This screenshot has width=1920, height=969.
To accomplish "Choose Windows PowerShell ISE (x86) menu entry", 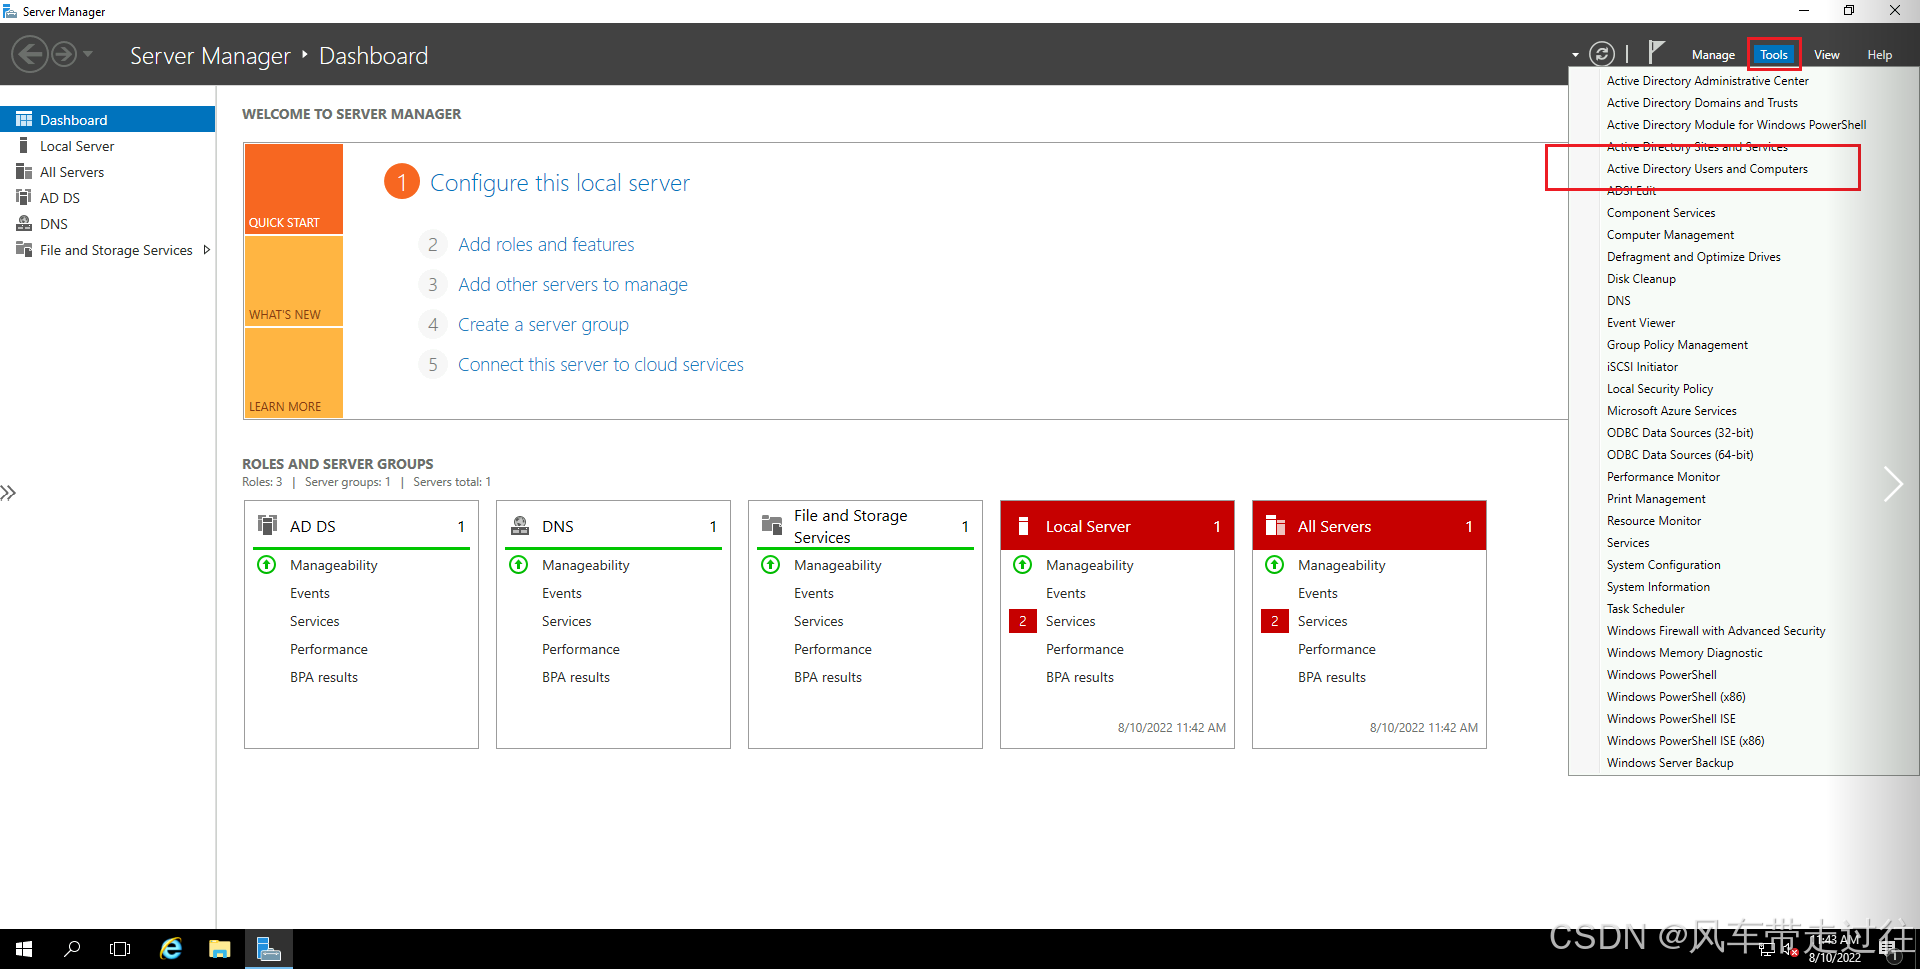I will click(1685, 741).
